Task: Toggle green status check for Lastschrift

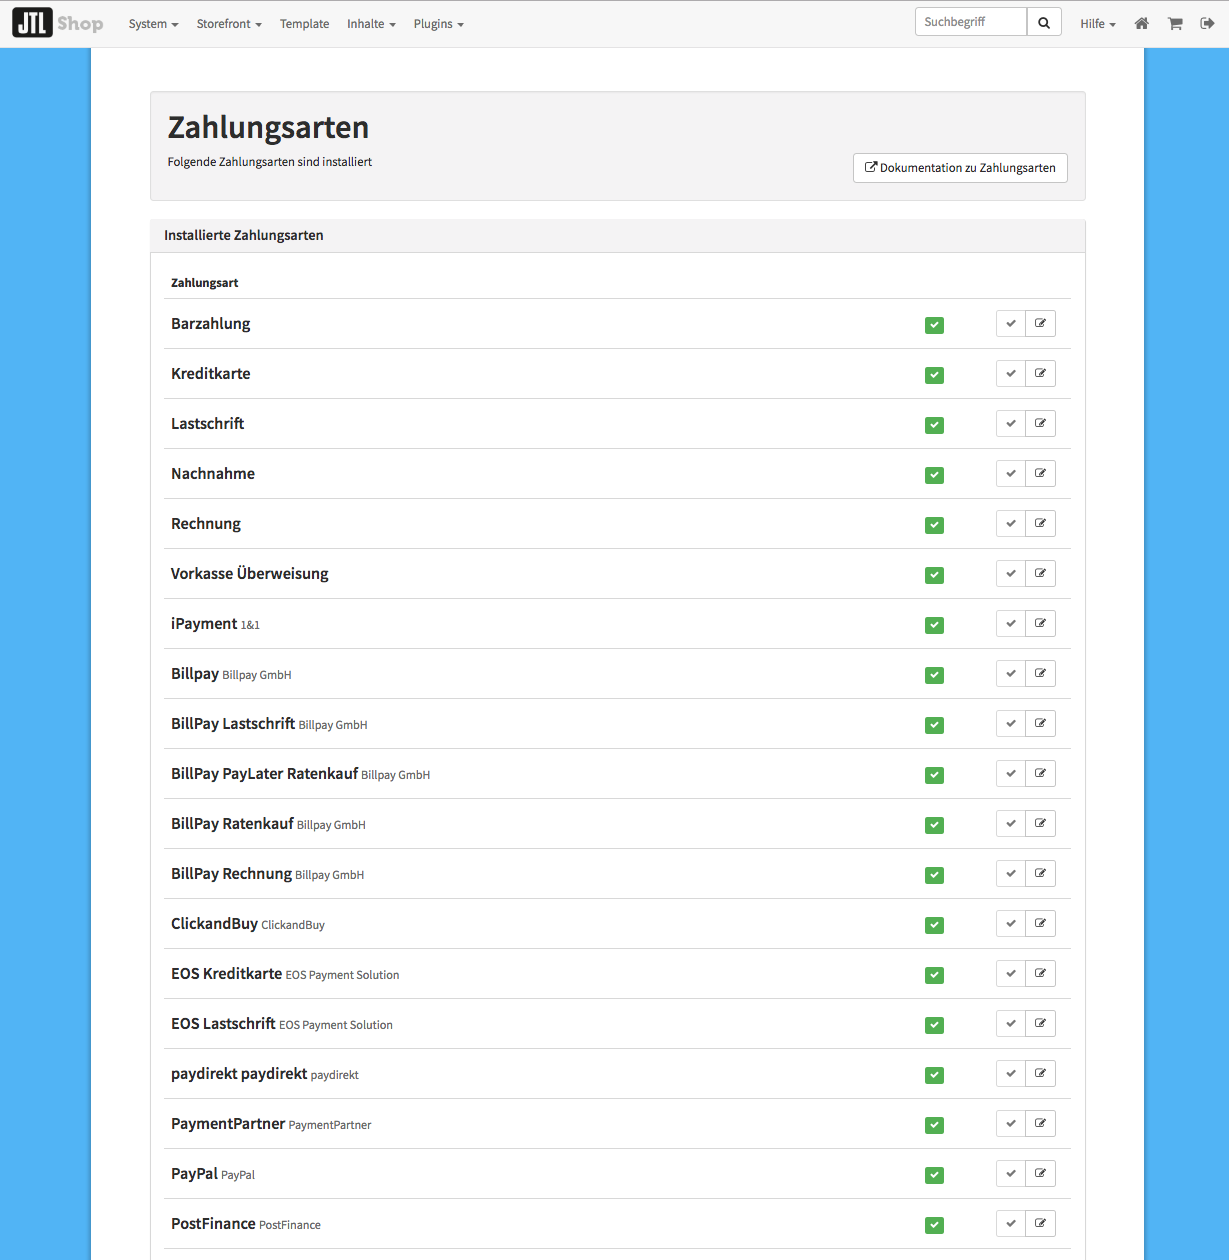Action: point(934,425)
